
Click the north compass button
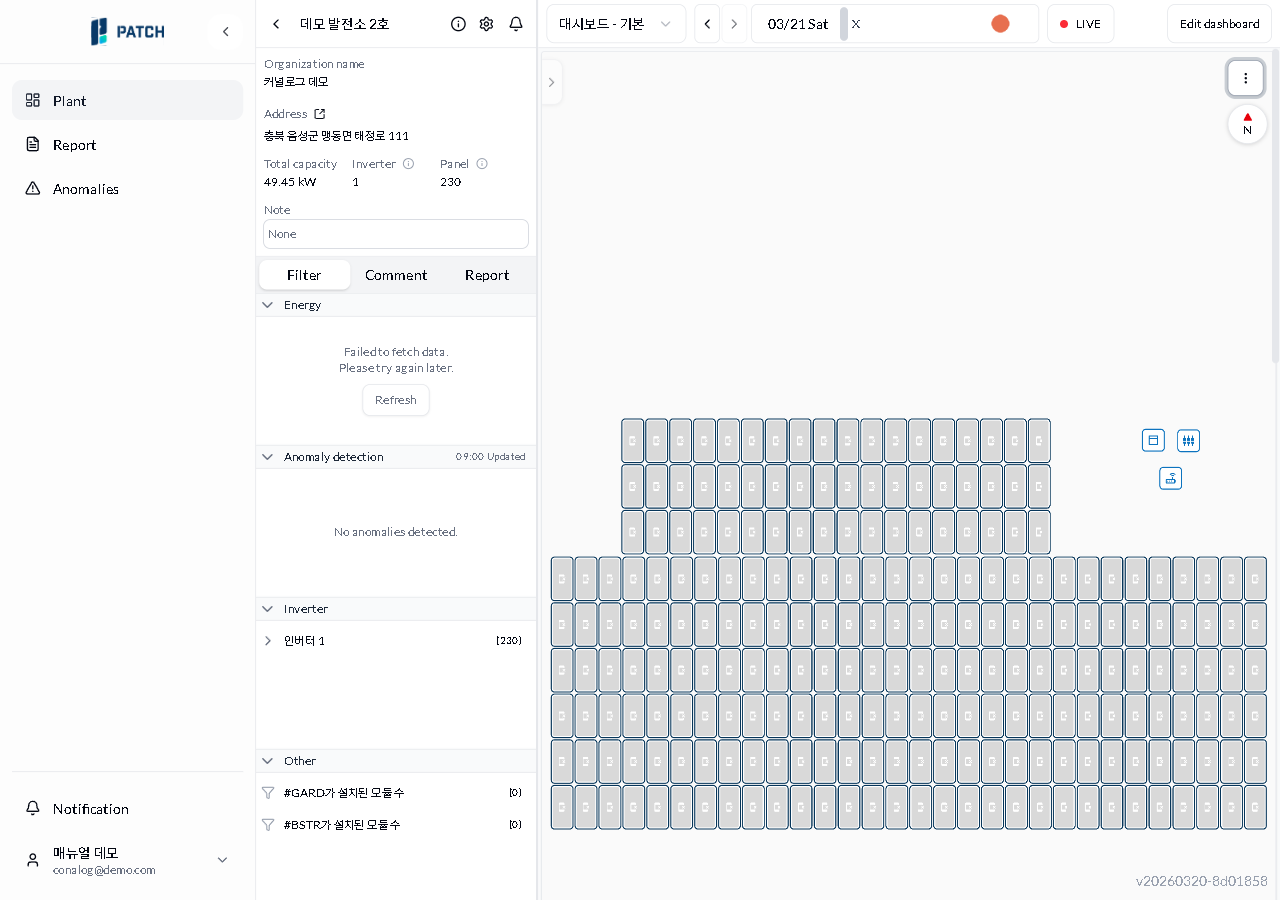(1247, 124)
